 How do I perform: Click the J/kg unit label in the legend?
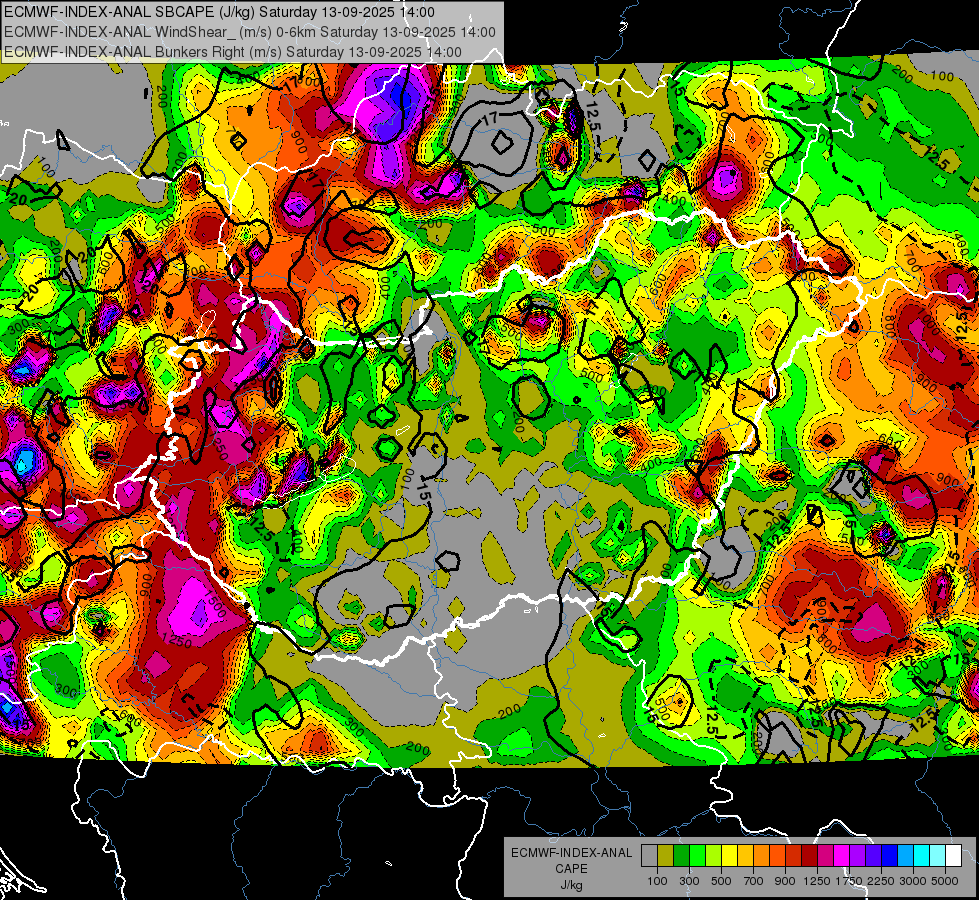tap(572, 885)
